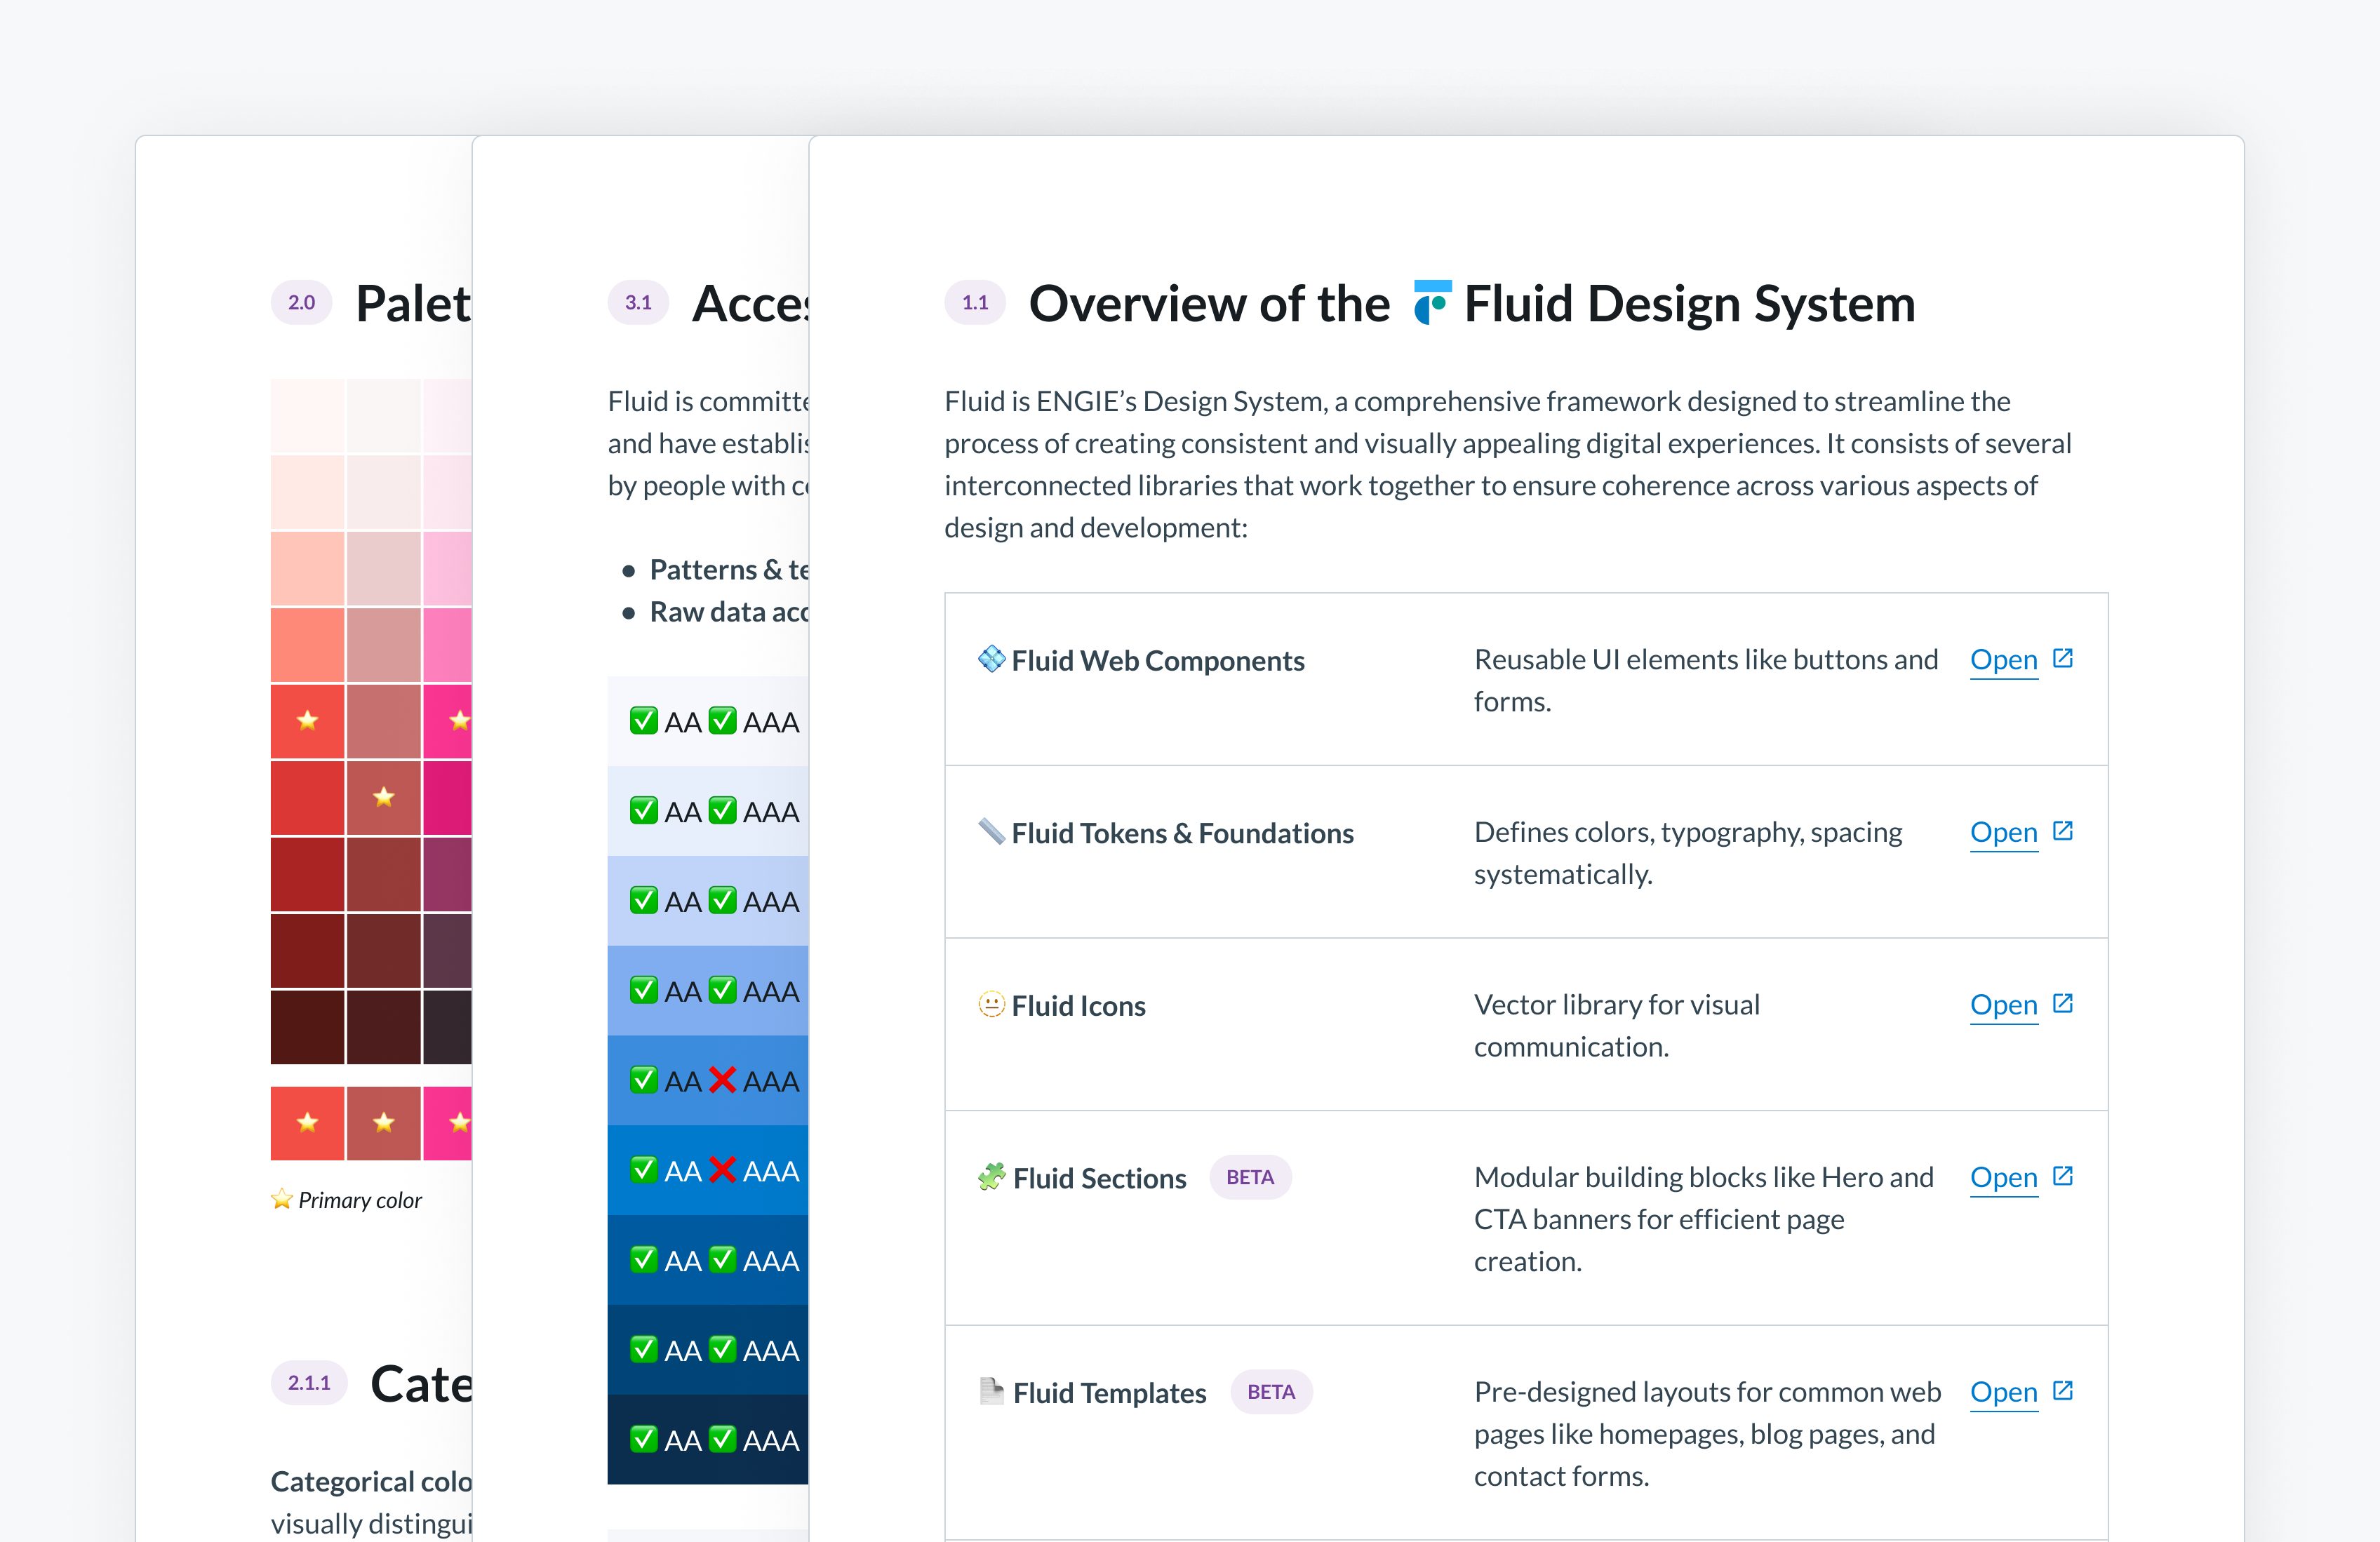Screen dimensions: 2380x1542
Task: Click the external-link icon in the Fluid Icons row
Action: click(x=2062, y=1003)
